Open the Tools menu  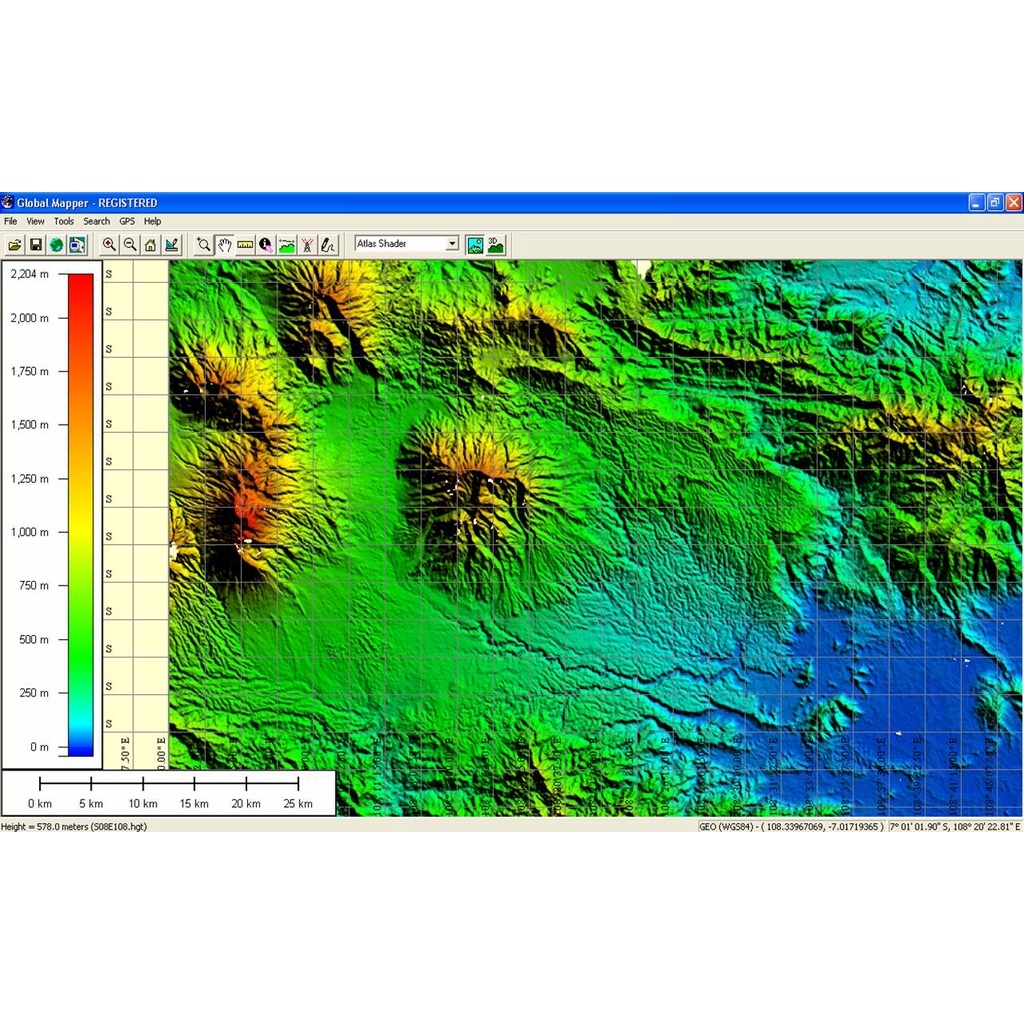click(x=64, y=221)
